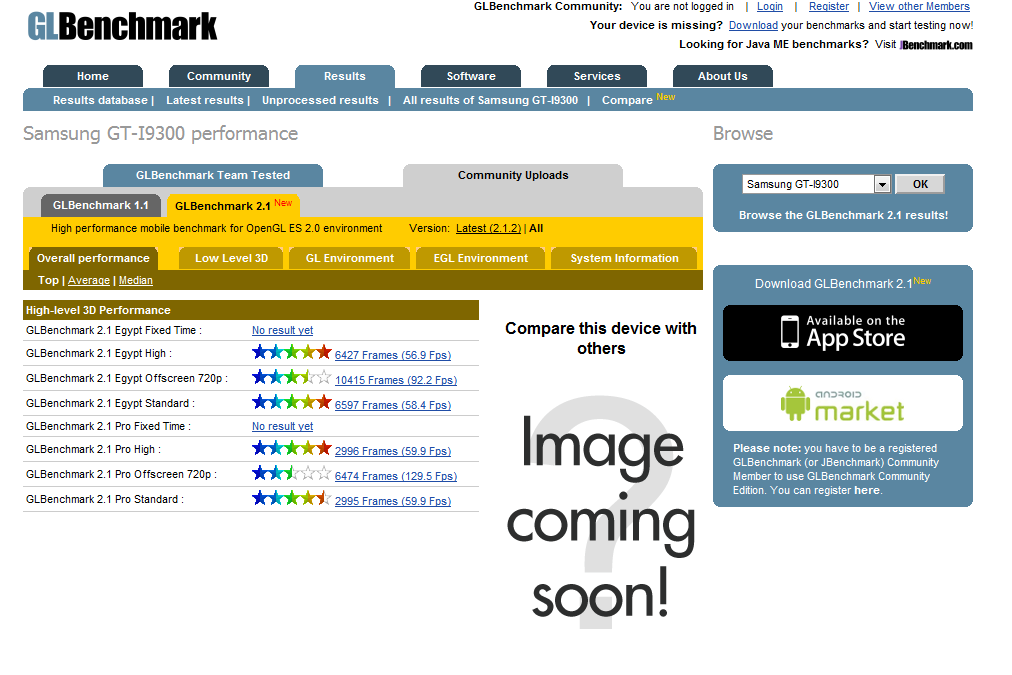Click the Pro Offscreen 720p star rating

click(x=292, y=474)
